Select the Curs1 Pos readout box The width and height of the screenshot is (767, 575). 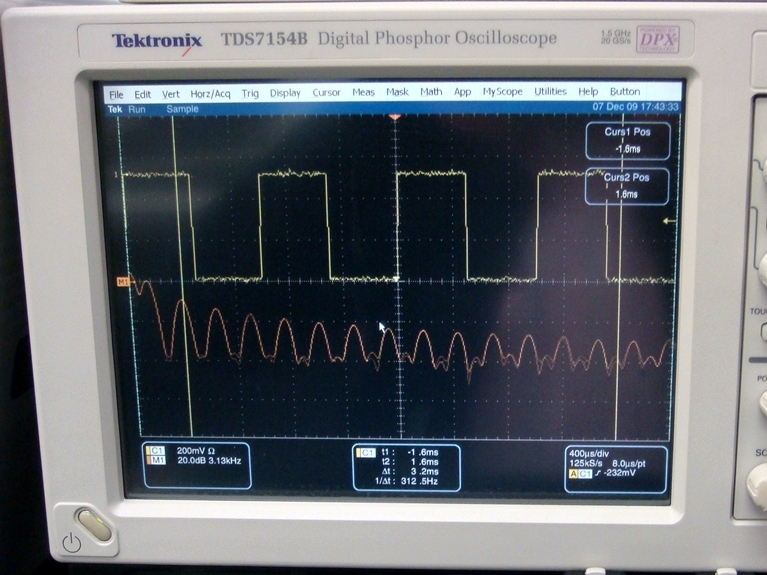pyautogui.click(x=628, y=140)
